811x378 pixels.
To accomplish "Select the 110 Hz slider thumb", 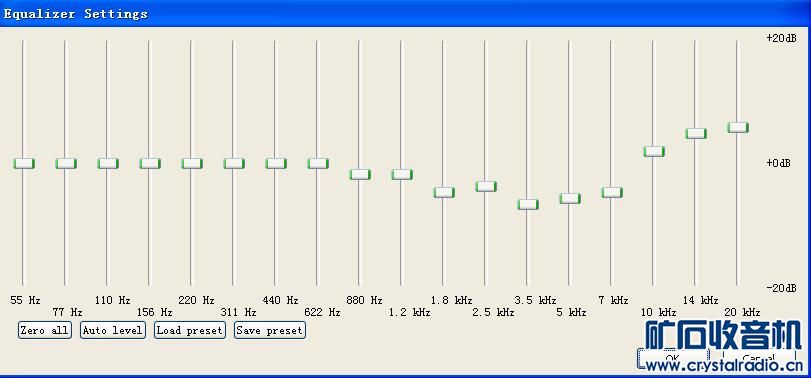I will click(x=108, y=163).
